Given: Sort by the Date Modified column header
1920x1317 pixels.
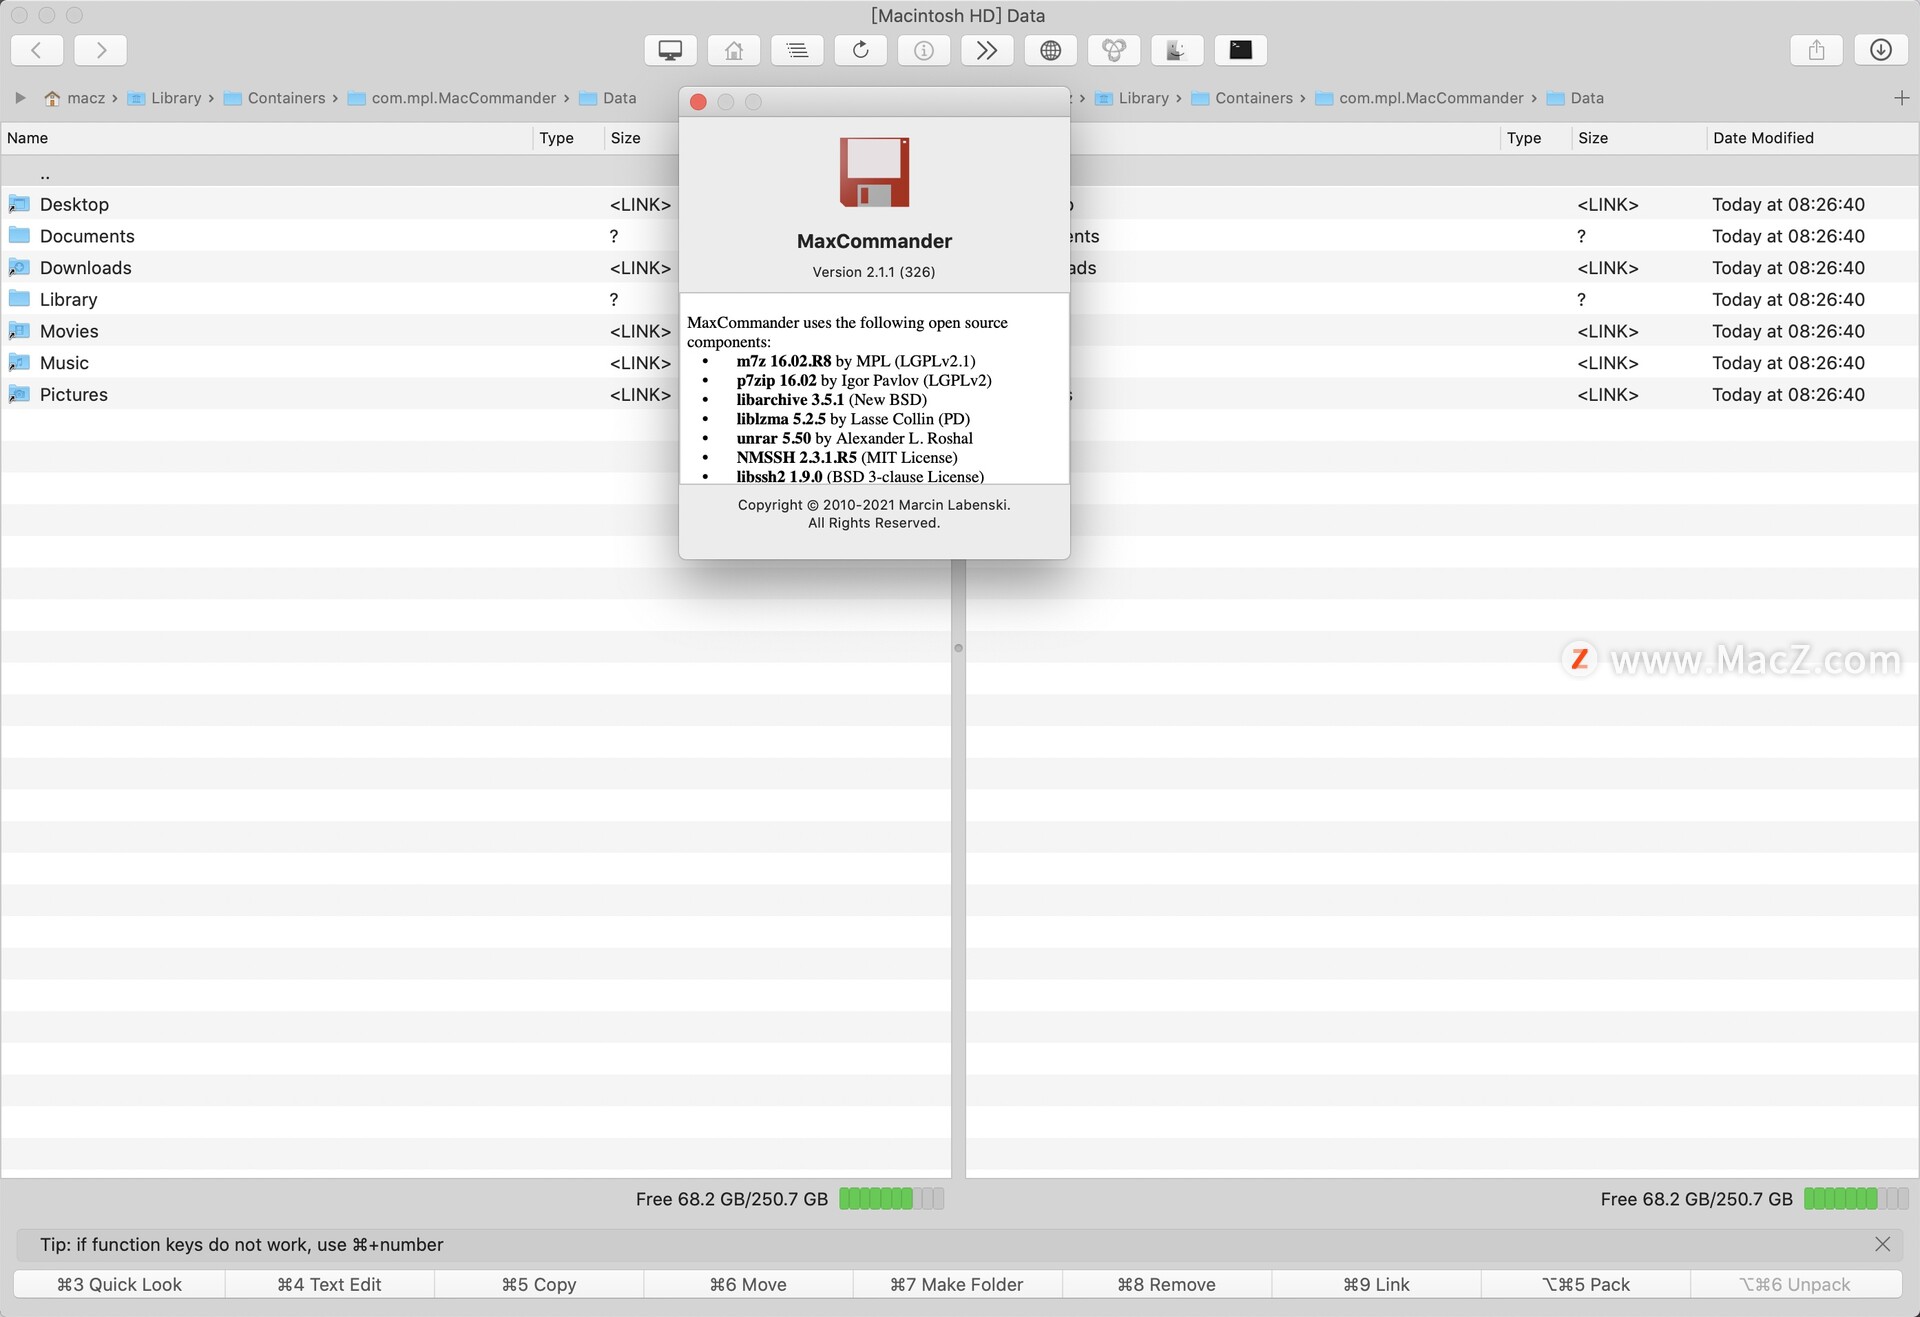Looking at the screenshot, I should coord(1762,138).
